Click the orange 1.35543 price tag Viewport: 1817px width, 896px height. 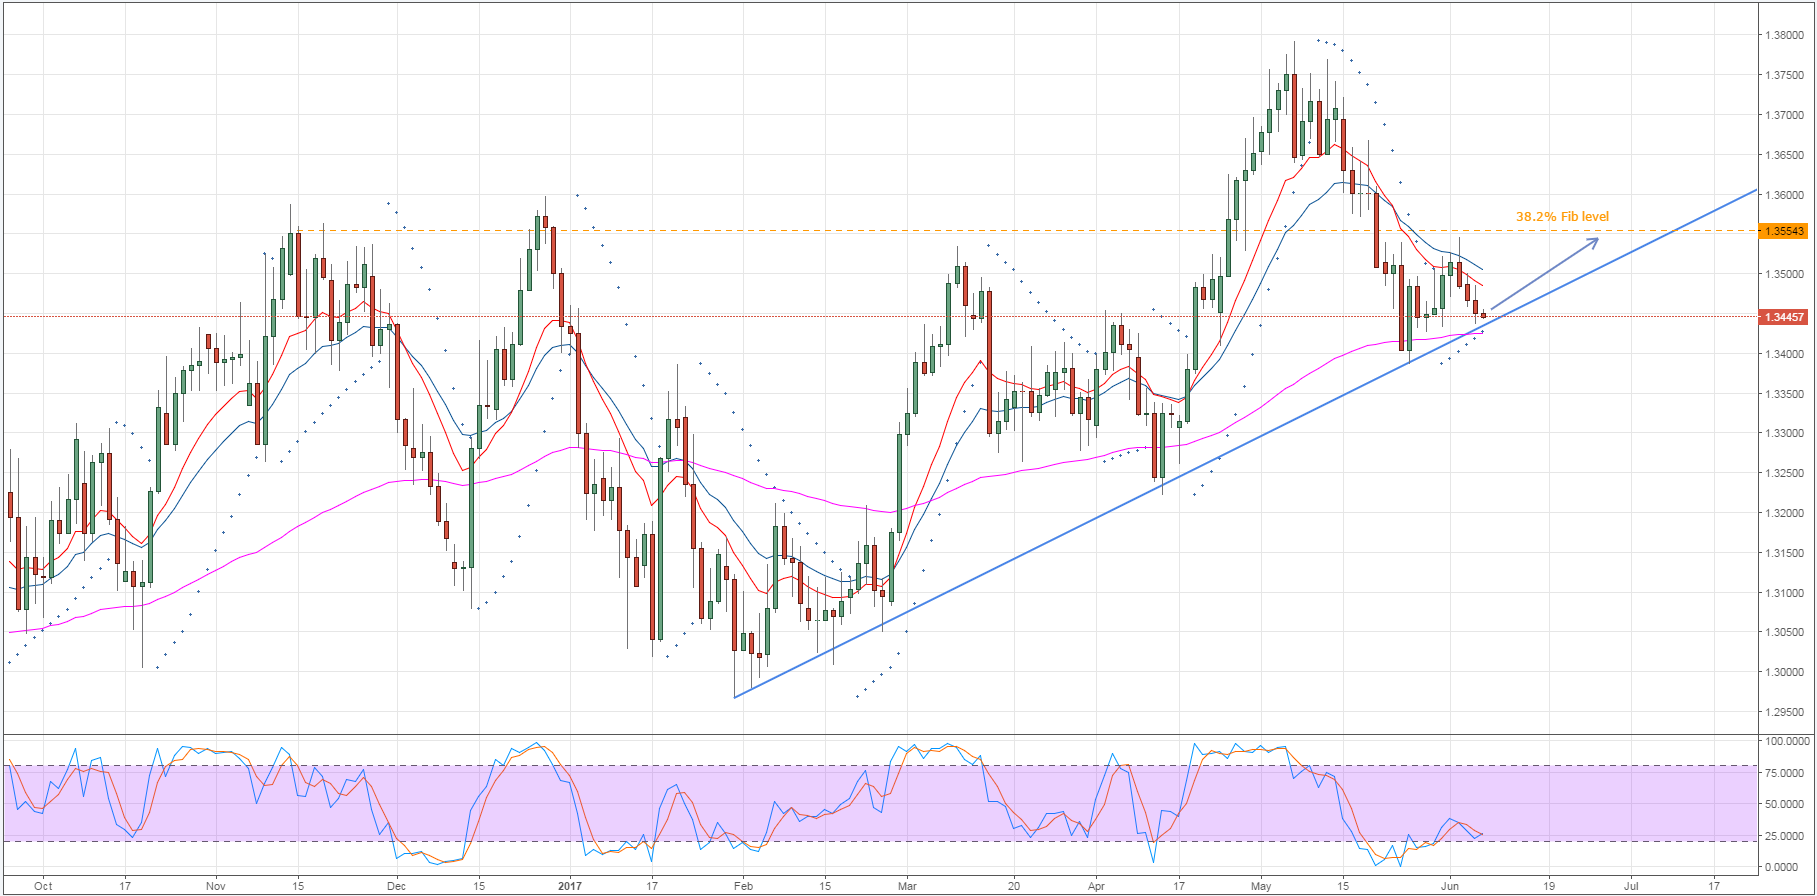click(1784, 231)
